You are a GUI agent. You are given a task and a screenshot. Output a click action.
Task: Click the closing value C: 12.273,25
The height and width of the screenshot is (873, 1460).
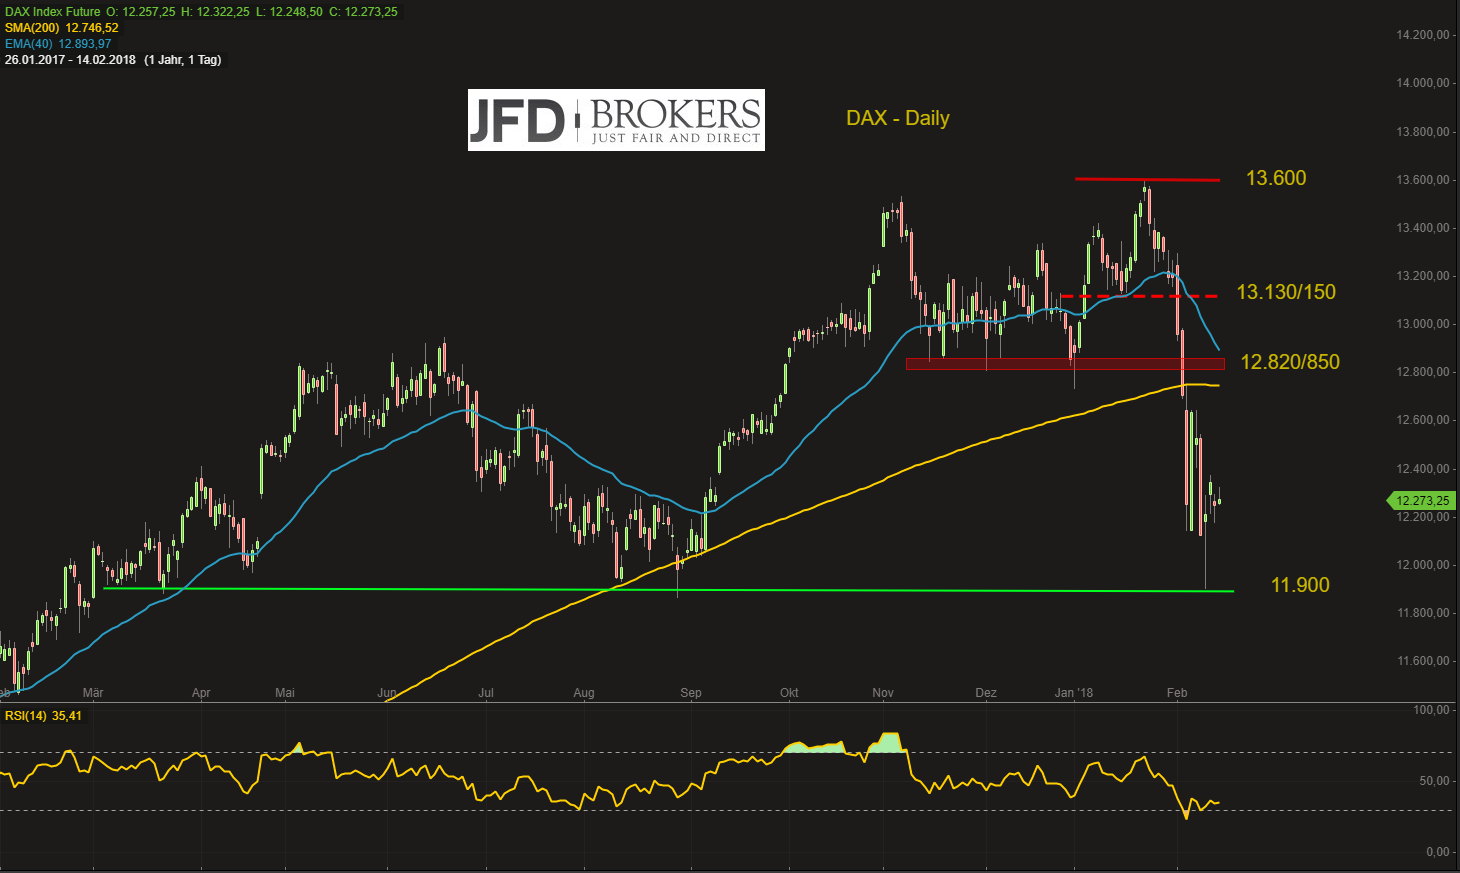click(363, 12)
